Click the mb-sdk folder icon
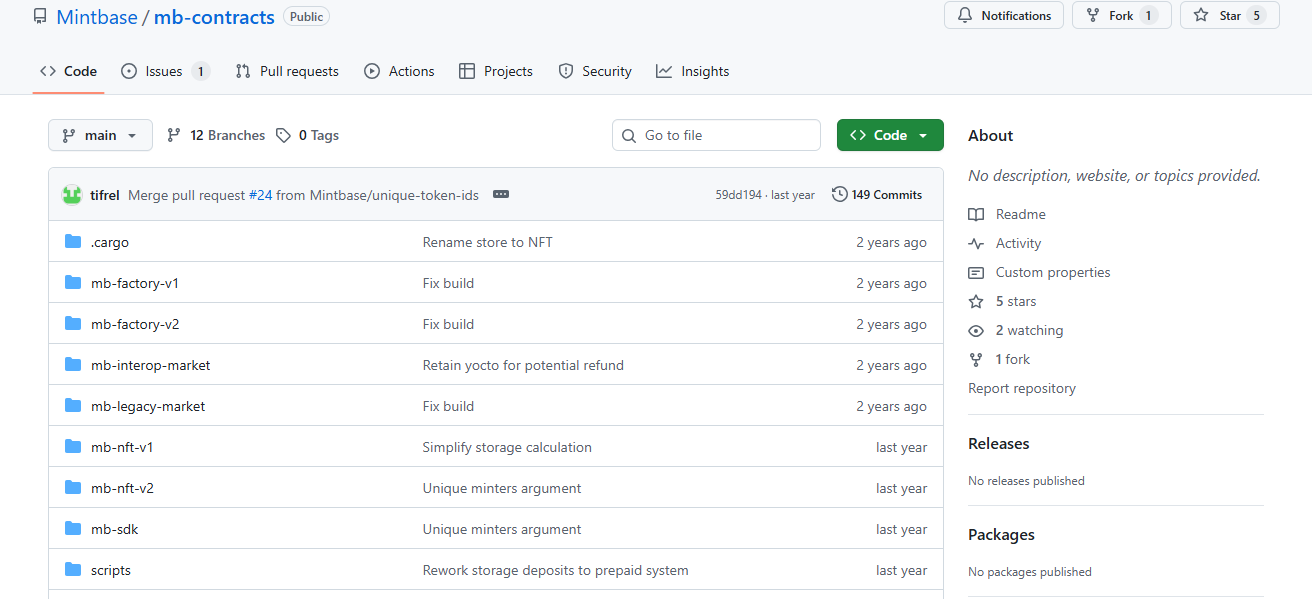The width and height of the screenshot is (1312, 599). (x=73, y=529)
